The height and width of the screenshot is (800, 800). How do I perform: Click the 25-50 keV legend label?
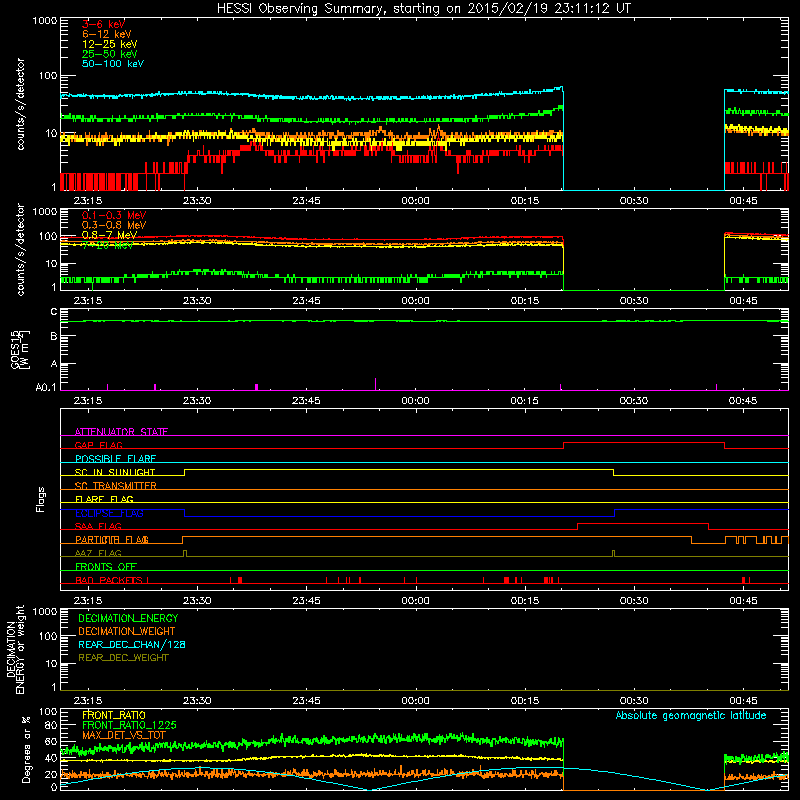[110, 54]
